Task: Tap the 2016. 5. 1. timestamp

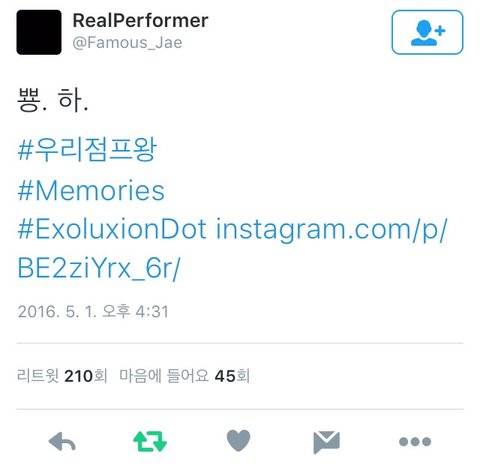Action: tap(93, 312)
